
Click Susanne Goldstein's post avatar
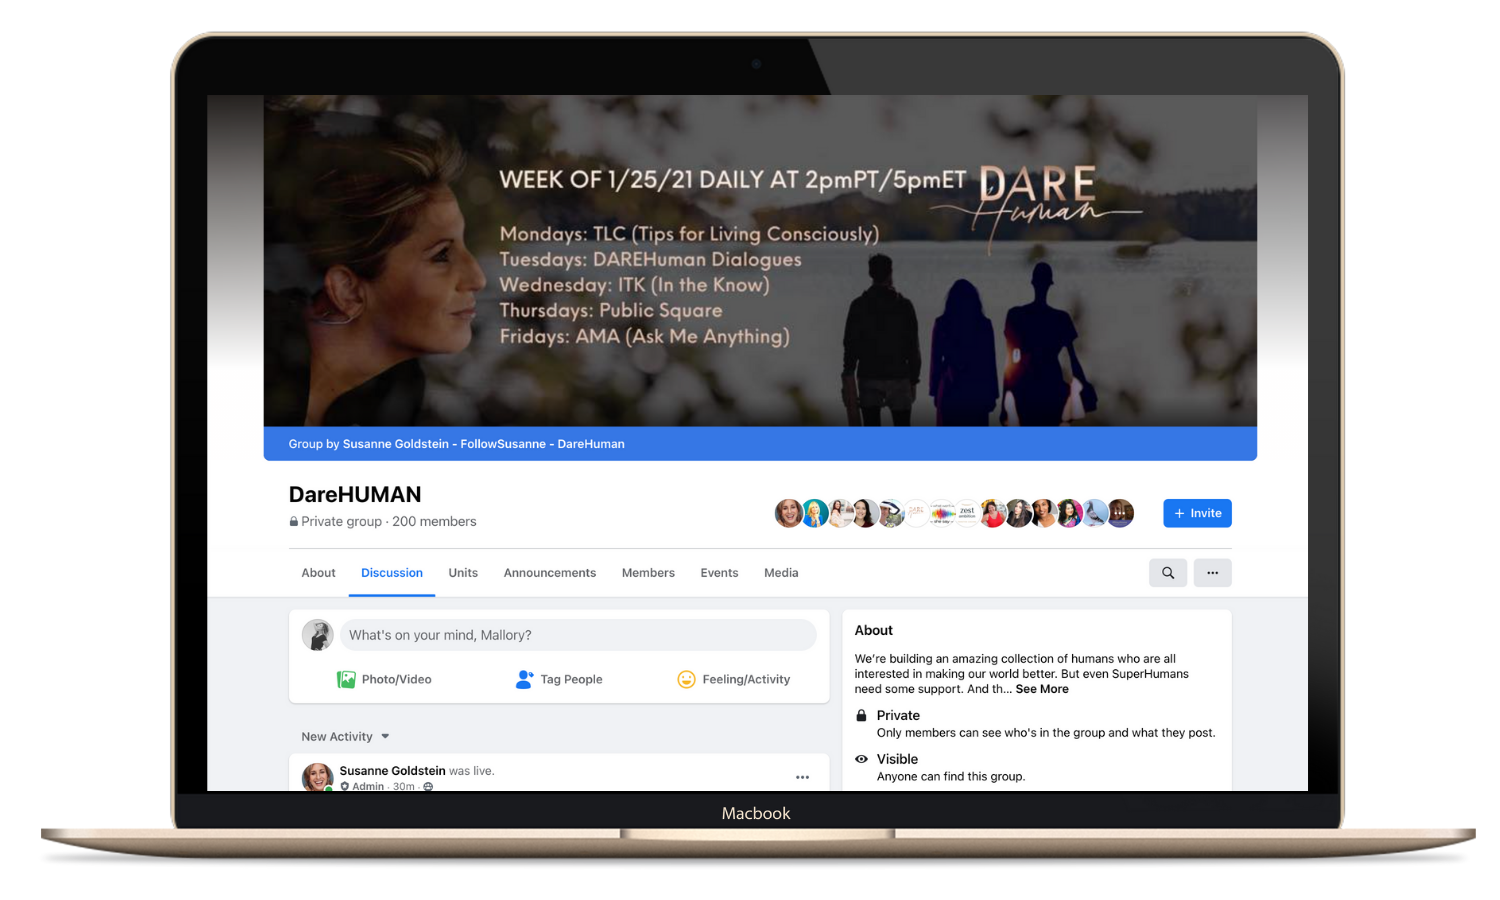(318, 777)
